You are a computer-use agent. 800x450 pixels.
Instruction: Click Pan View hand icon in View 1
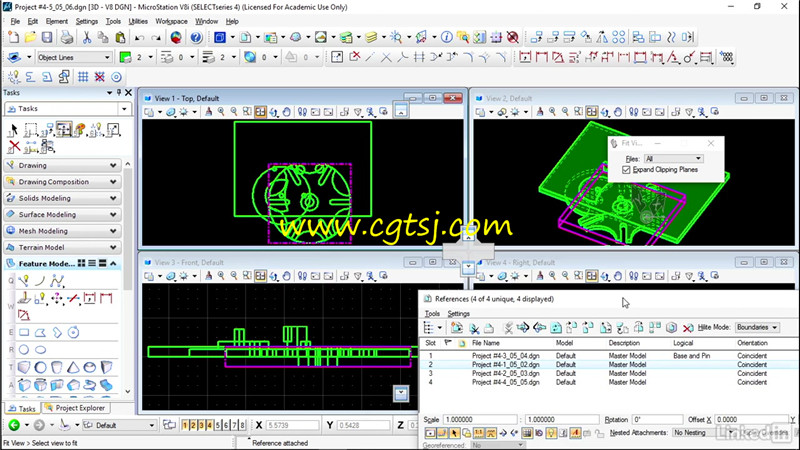[287, 112]
